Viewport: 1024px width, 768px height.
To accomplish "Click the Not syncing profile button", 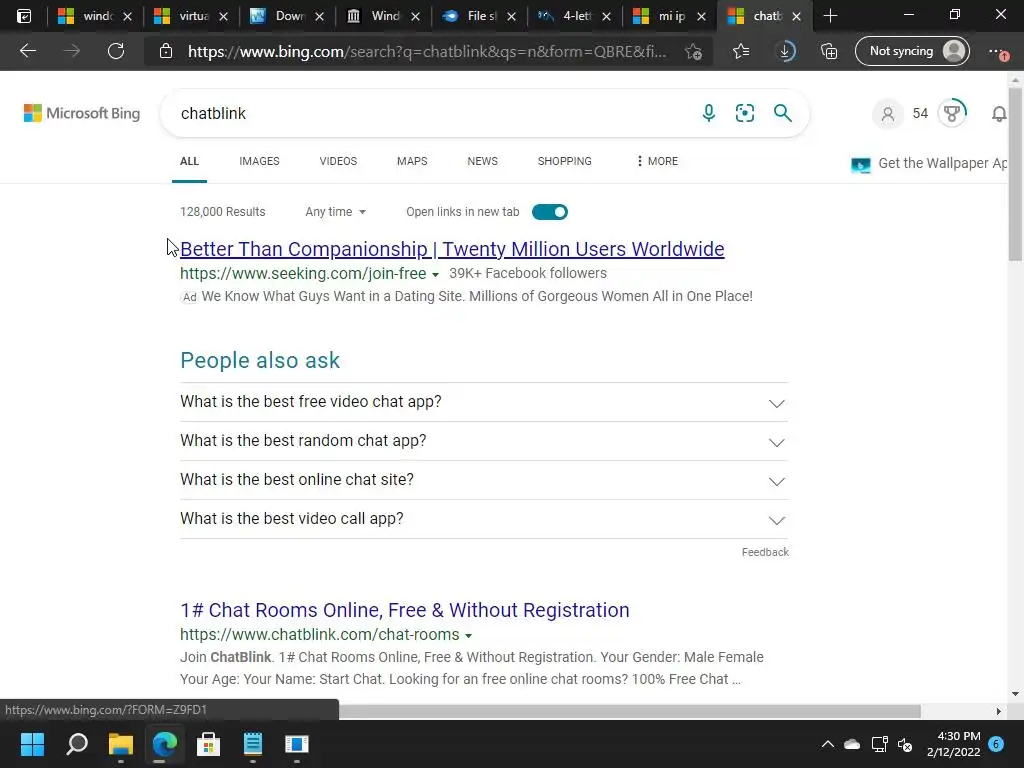I will click(x=912, y=51).
